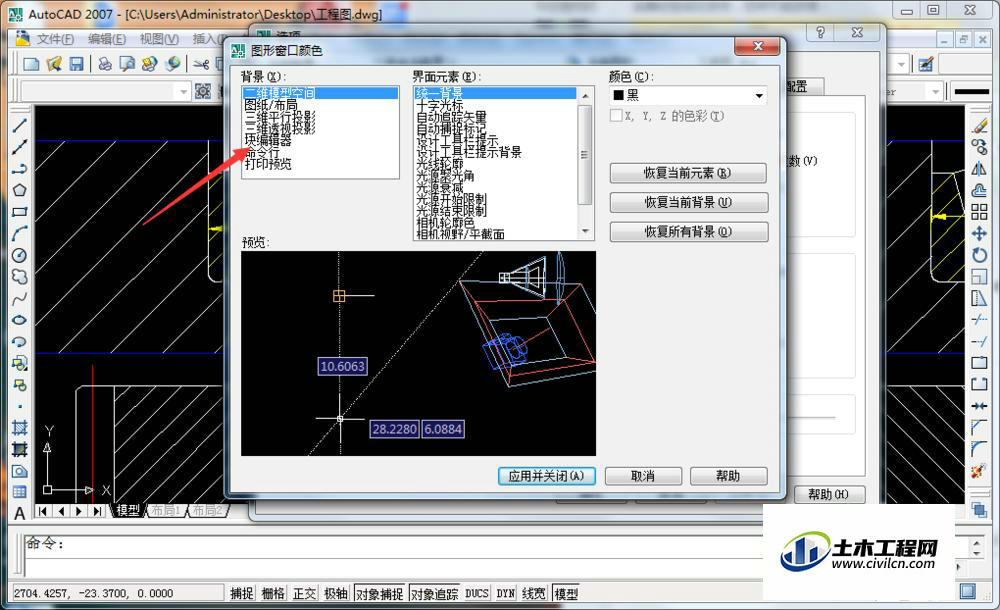Toggle 对象追踪 object tracking in status bar

tap(434, 593)
